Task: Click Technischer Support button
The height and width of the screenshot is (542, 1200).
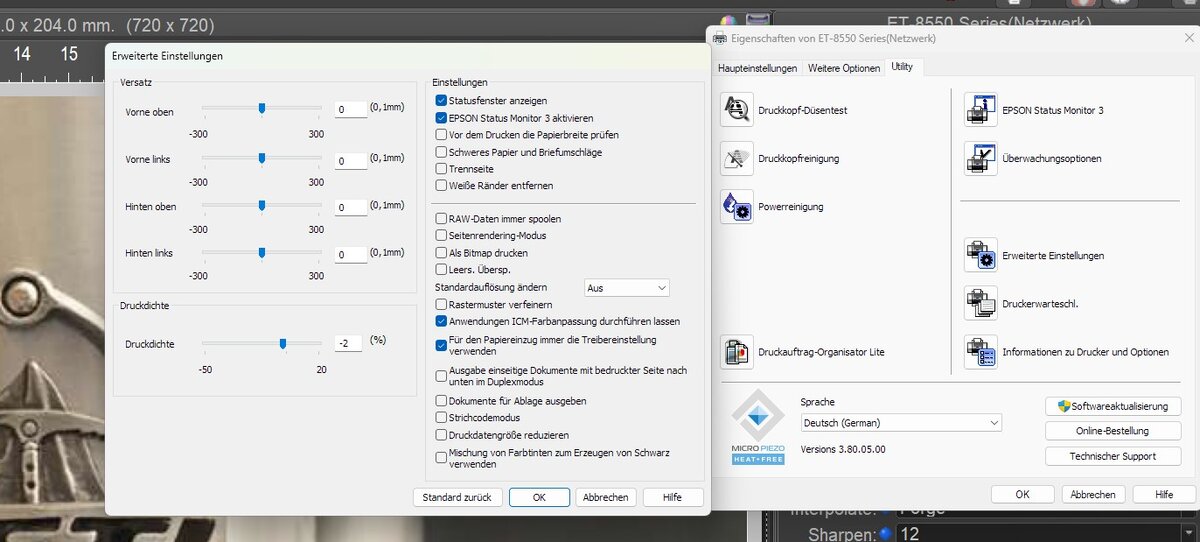Action: (1113, 456)
